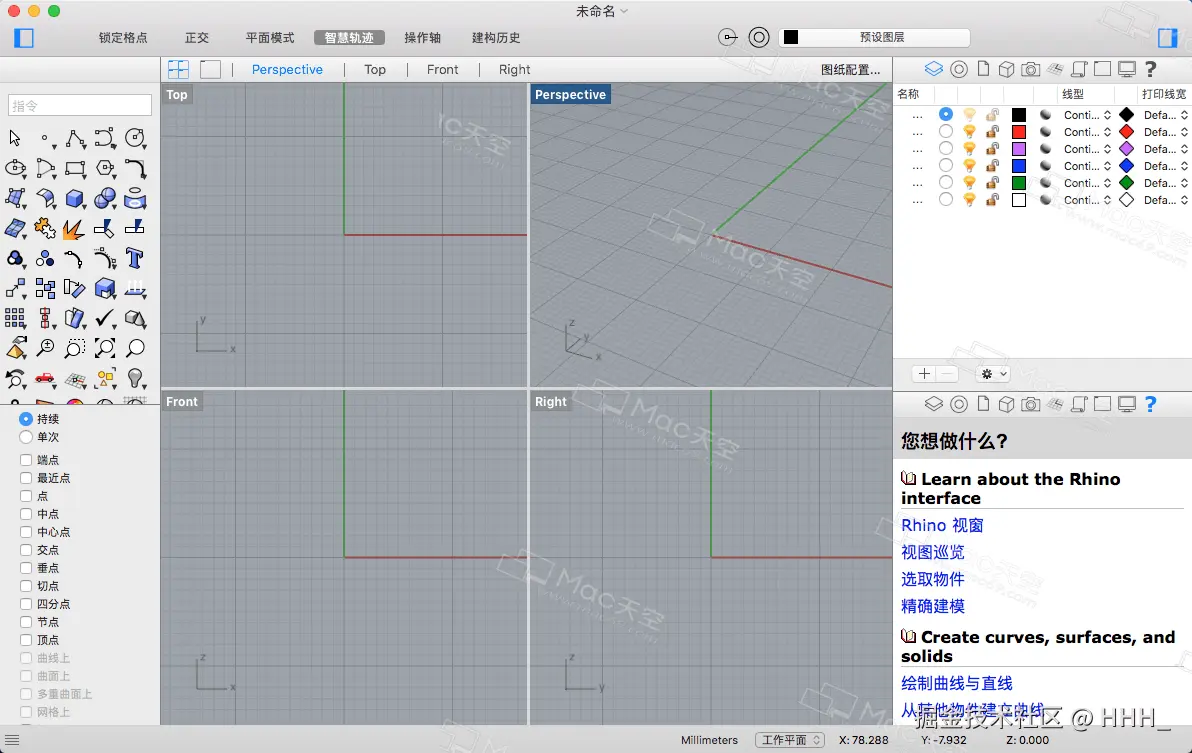Toggle visibility bulb of purple layer
This screenshot has height=753, width=1192.
[969, 149]
